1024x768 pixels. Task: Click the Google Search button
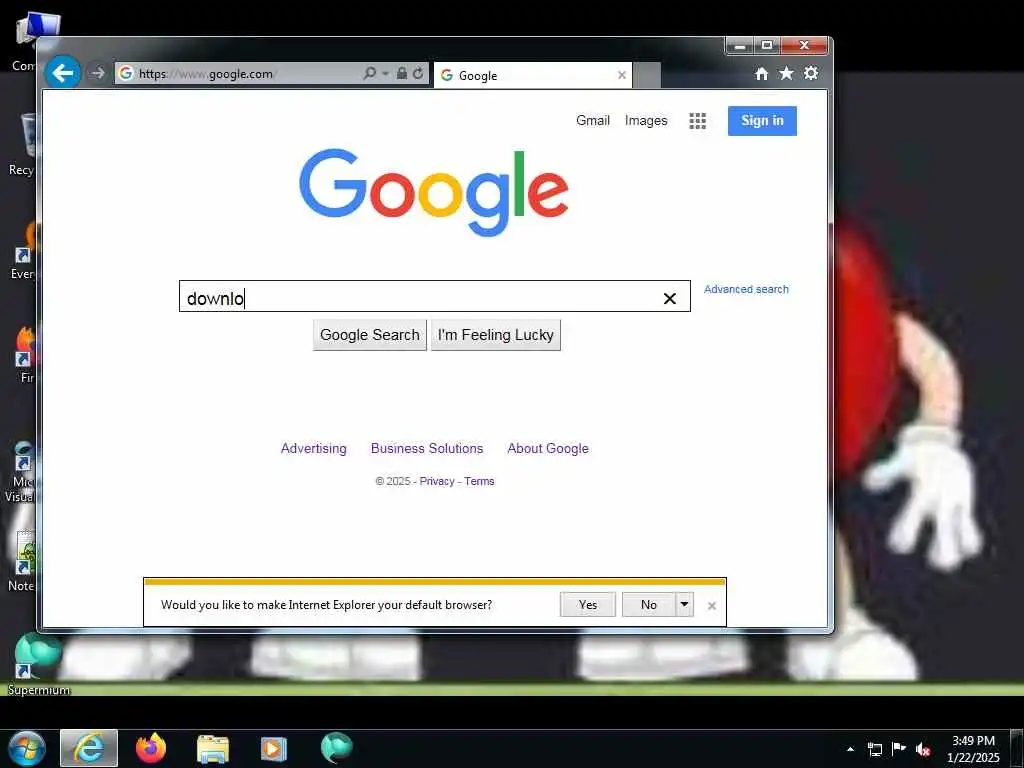[x=370, y=335]
